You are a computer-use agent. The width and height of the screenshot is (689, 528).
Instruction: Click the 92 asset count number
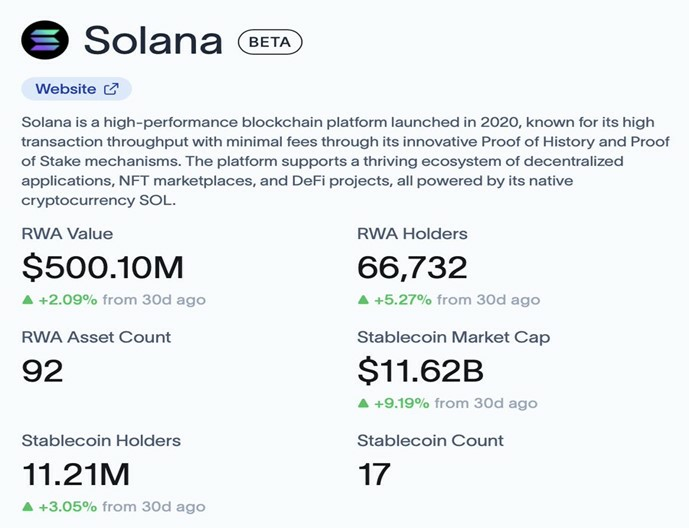[x=42, y=371]
